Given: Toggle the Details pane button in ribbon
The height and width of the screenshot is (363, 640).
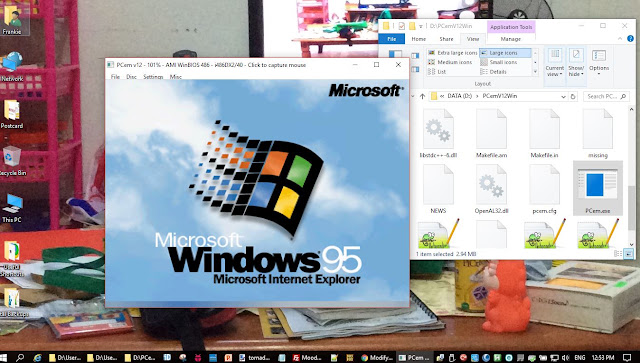Looking at the screenshot, I should (x=415, y=69).
